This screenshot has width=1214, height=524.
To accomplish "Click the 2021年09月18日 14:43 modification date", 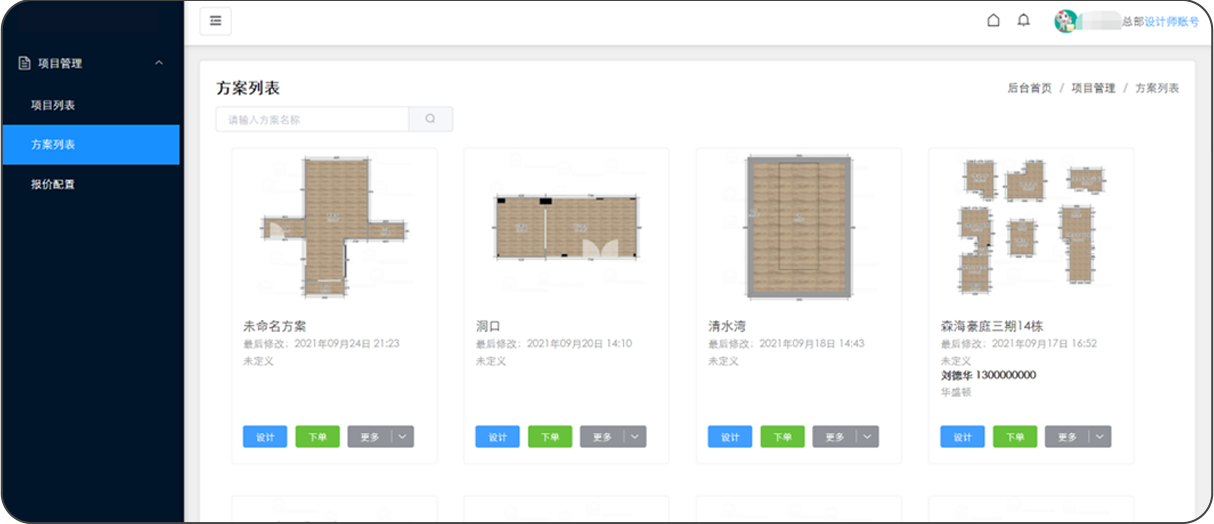I will (x=811, y=343).
